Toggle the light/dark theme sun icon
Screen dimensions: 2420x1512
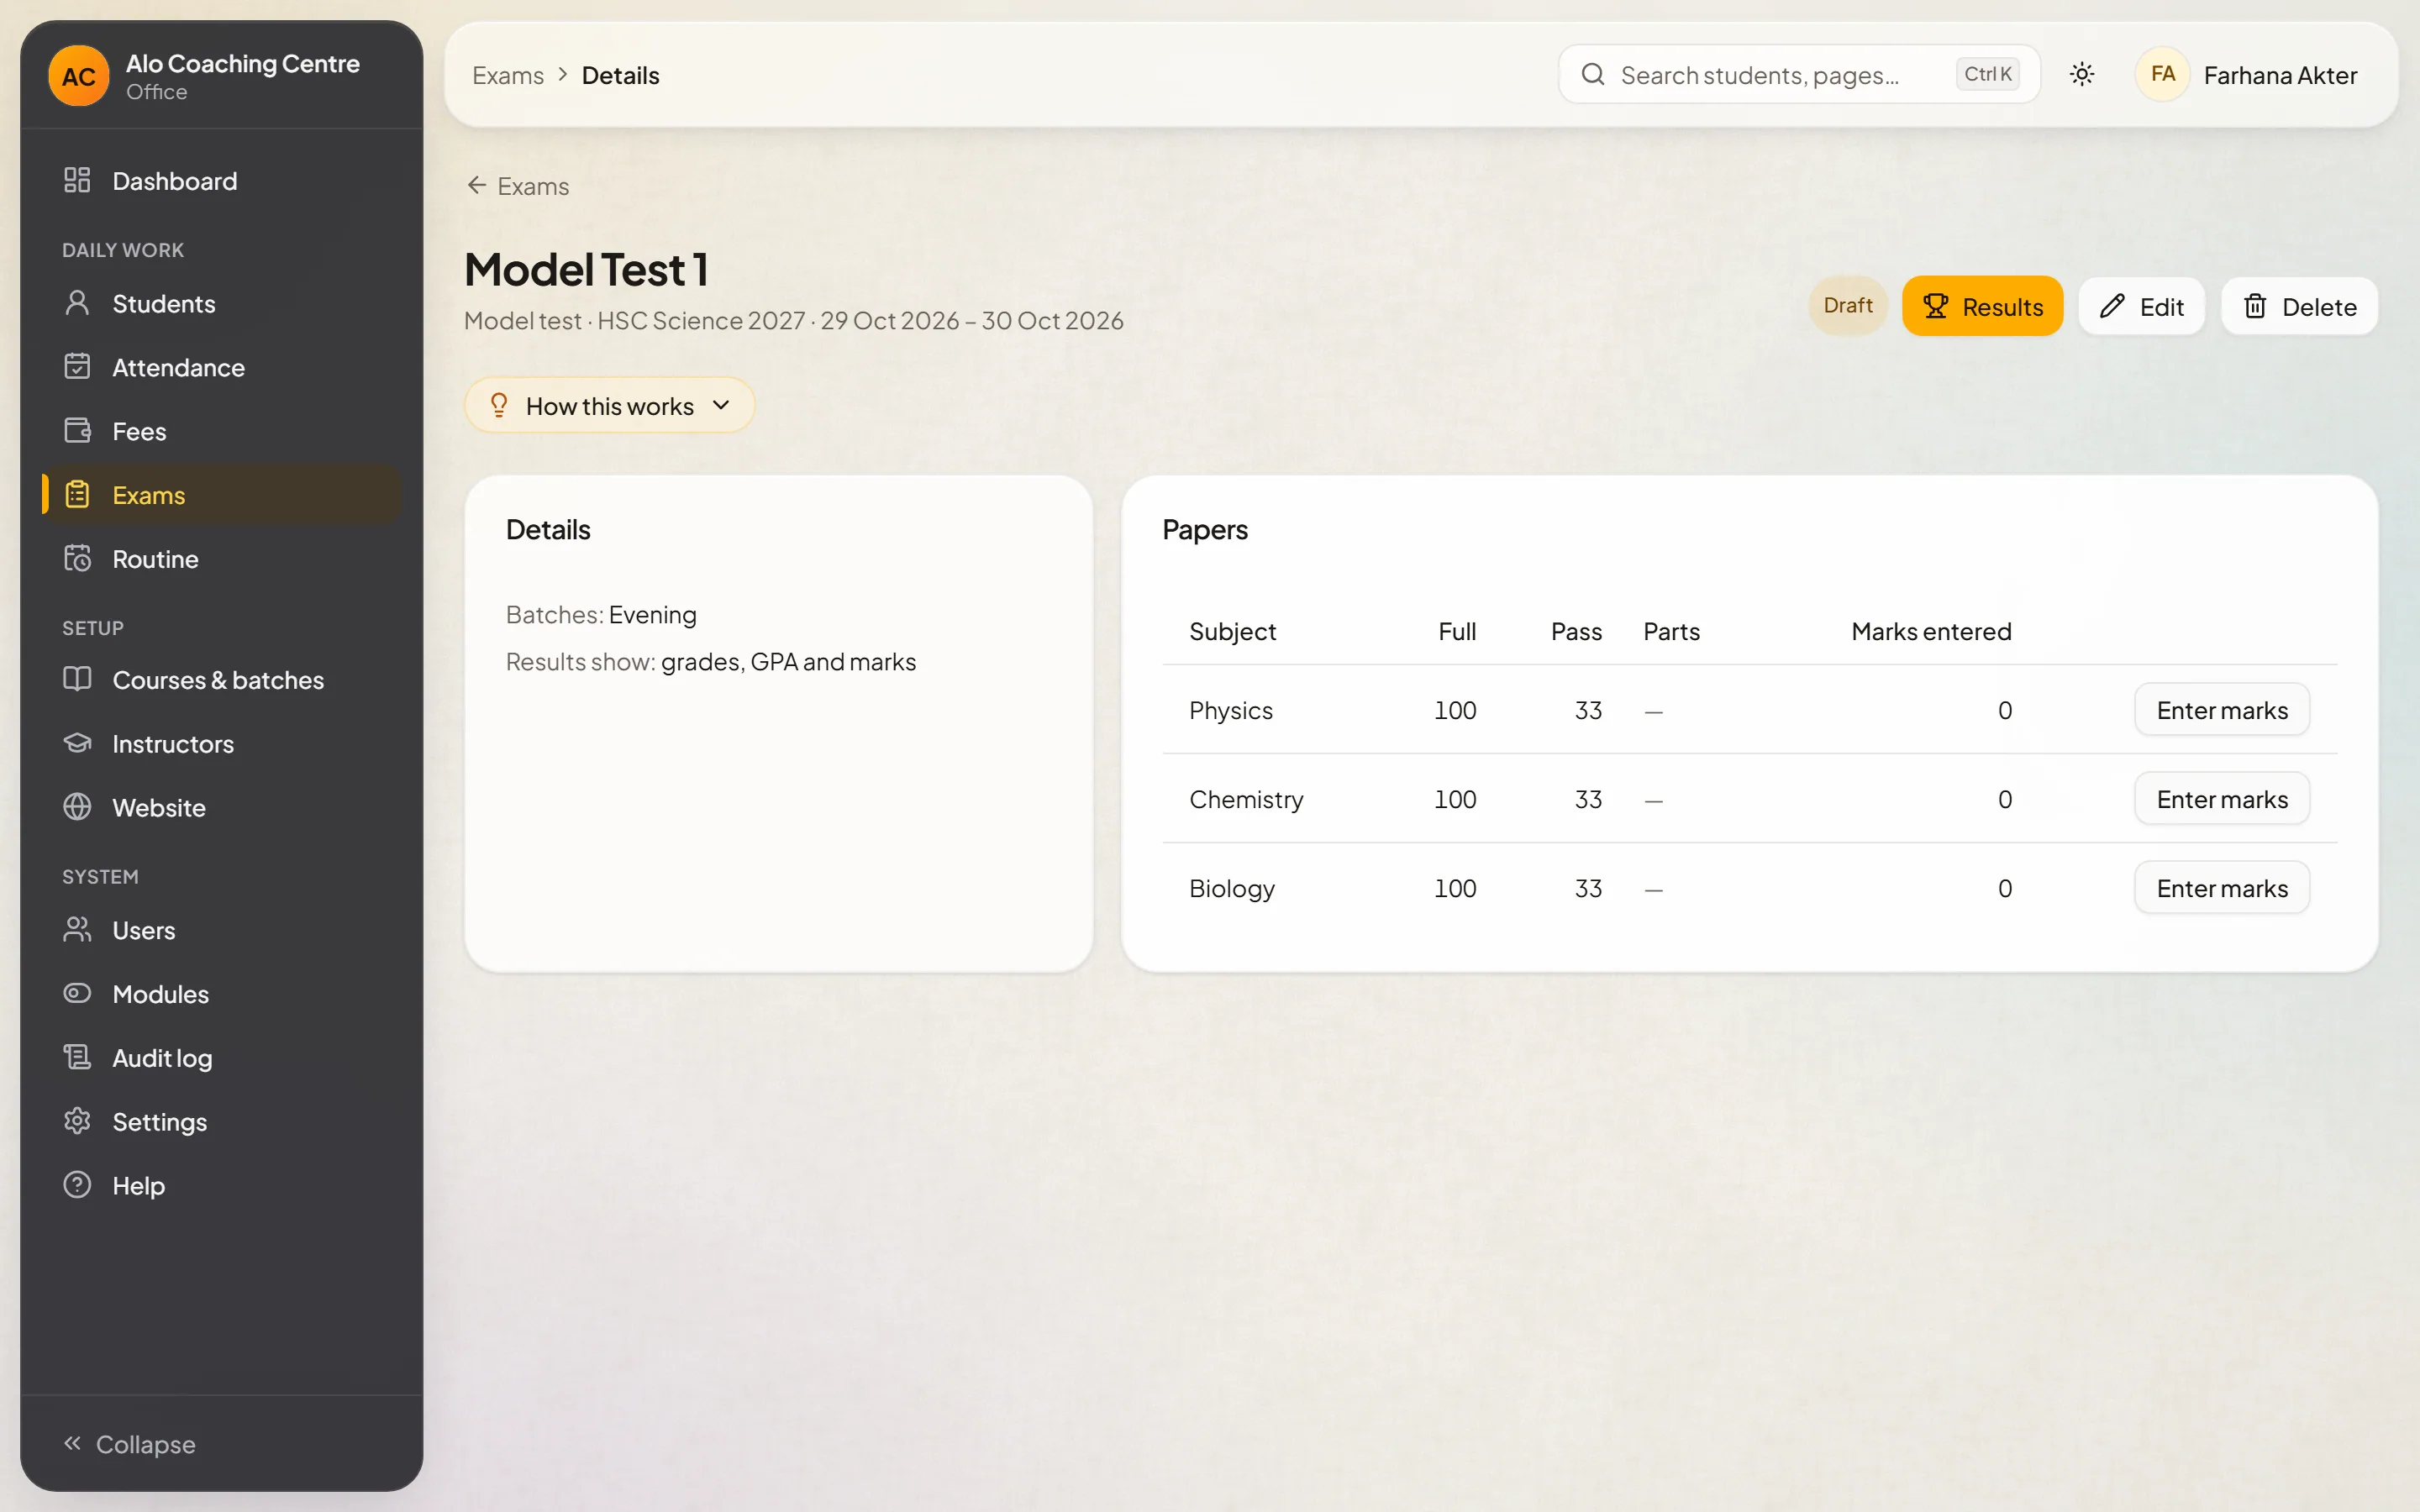pyautogui.click(x=2082, y=74)
